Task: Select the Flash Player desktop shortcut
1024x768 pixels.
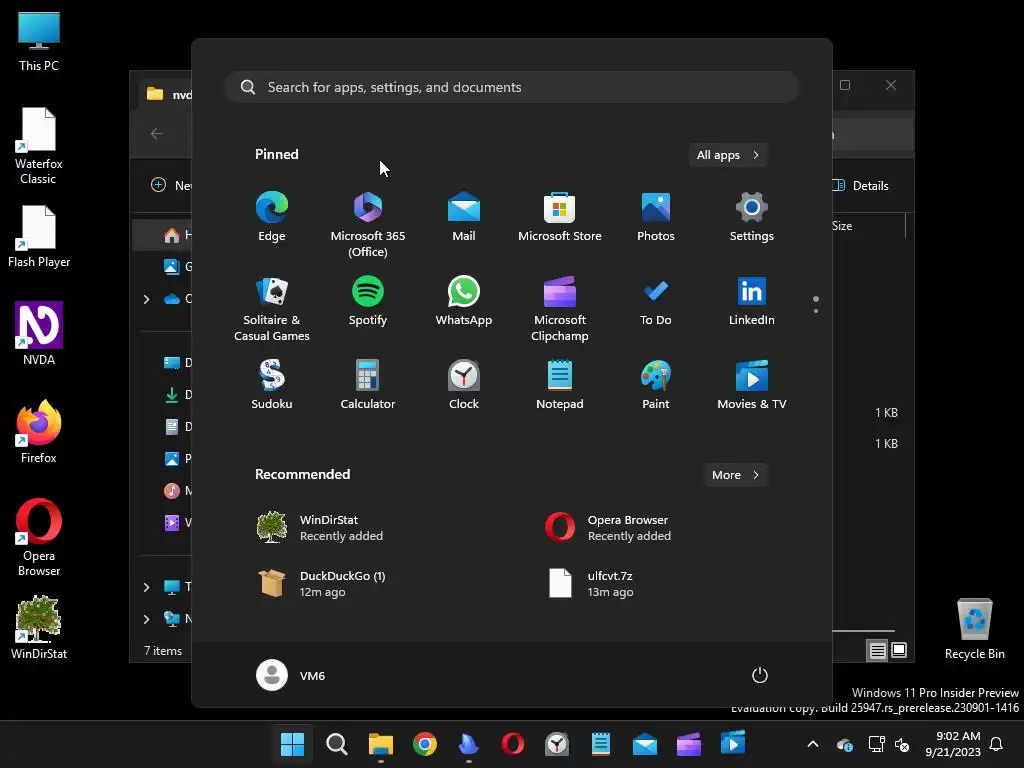Action: pos(39,236)
